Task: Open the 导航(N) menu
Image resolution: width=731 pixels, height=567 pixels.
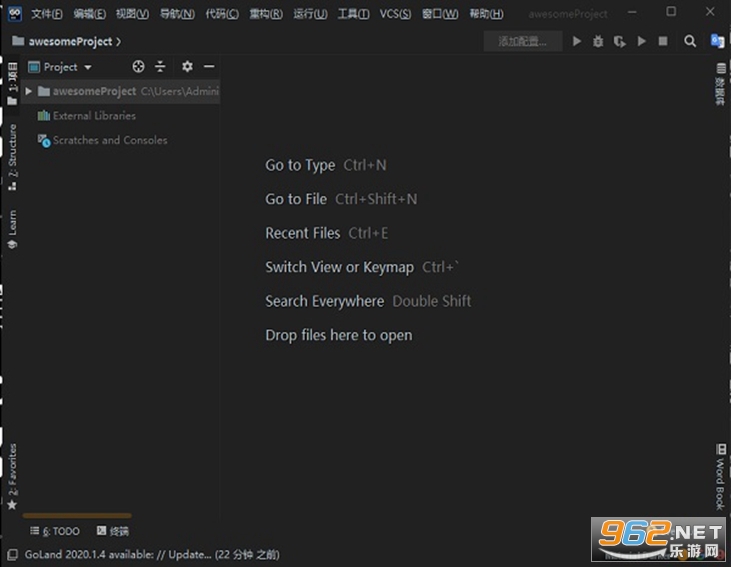Action: point(177,14)
